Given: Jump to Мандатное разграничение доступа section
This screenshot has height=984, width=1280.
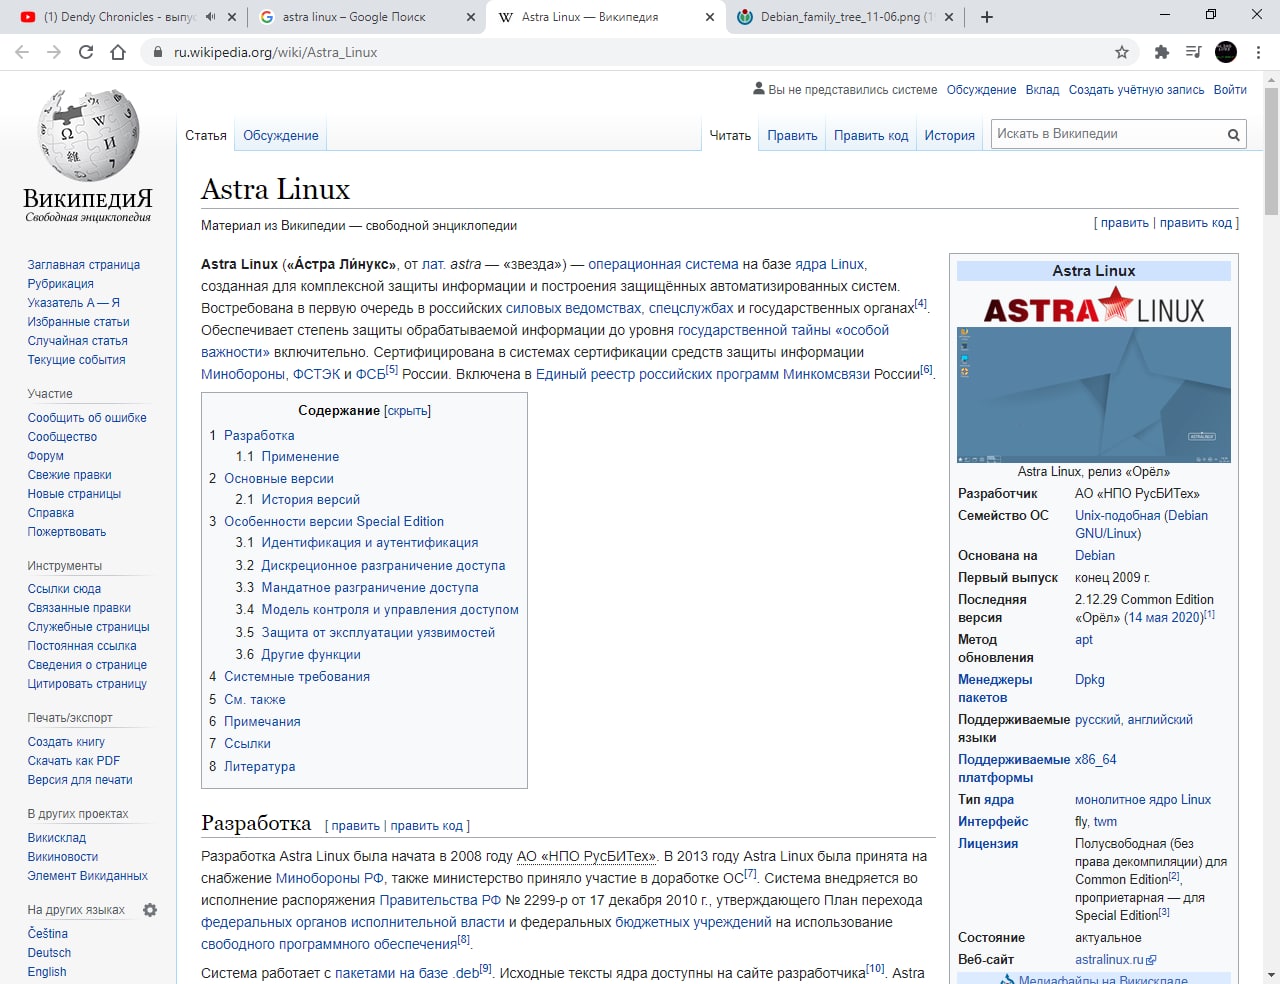Looking at the screenshot, I should pyautogui.click(x=370, y=587).
